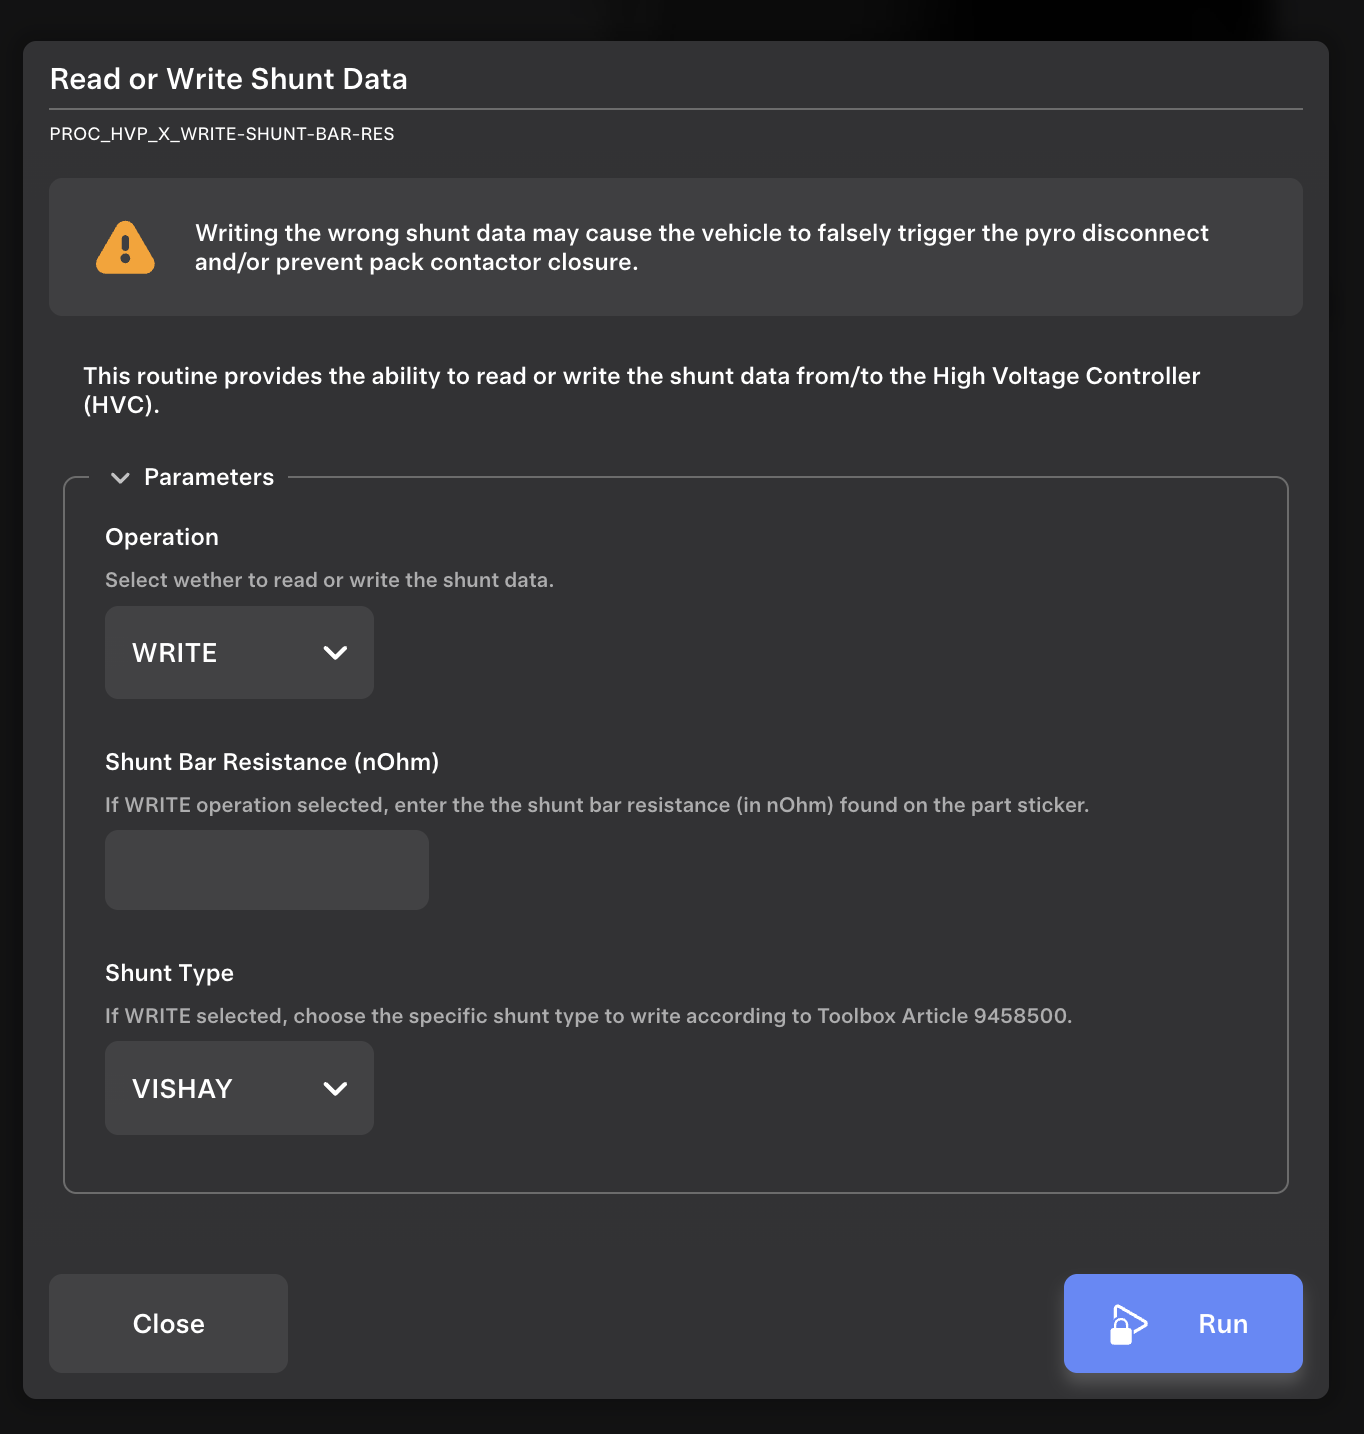Collapse the Parameters section using its chevron
1364x1434 pixels.
(x=120, y=478)
